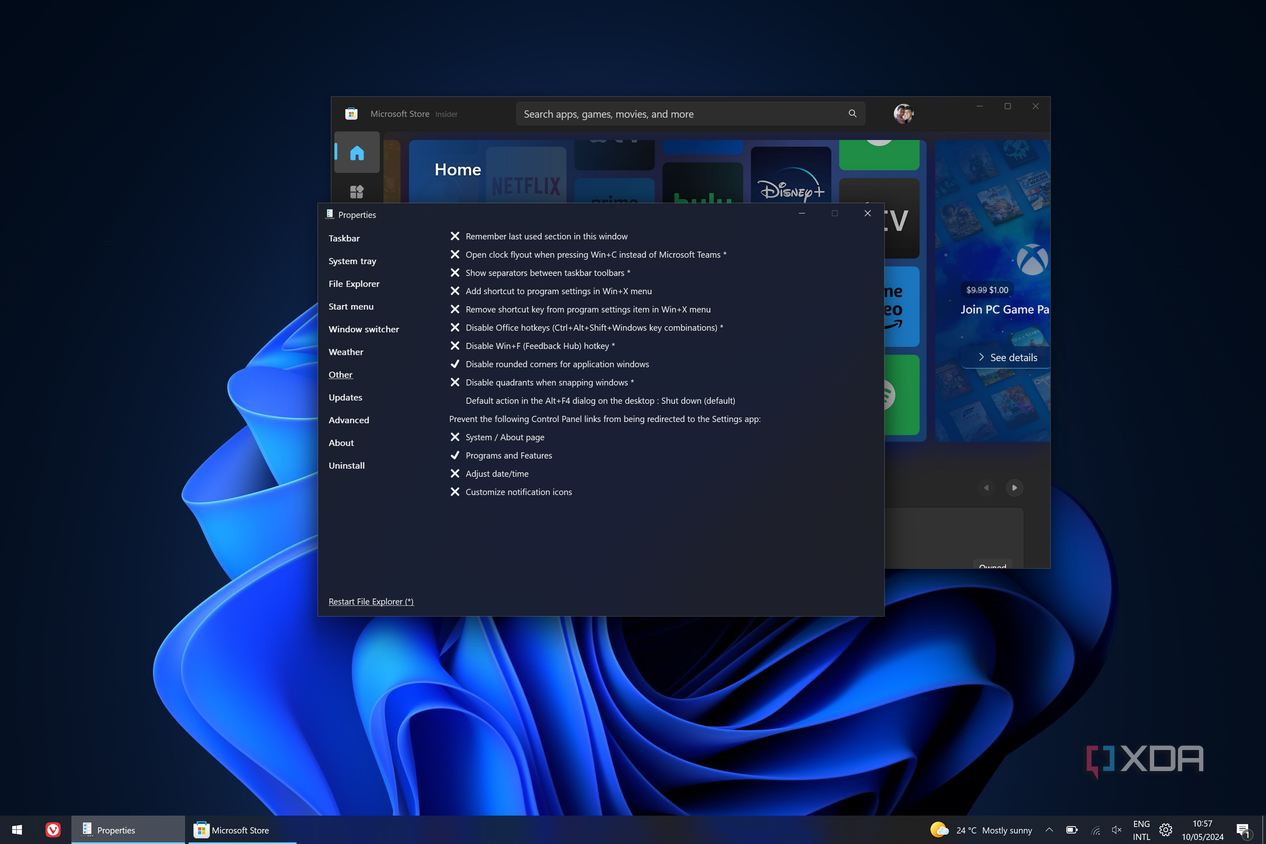Click next arrow in Store carousel
Image resolution: width=1266 pixels, height=844 pixels.
tap(1014, 488)
